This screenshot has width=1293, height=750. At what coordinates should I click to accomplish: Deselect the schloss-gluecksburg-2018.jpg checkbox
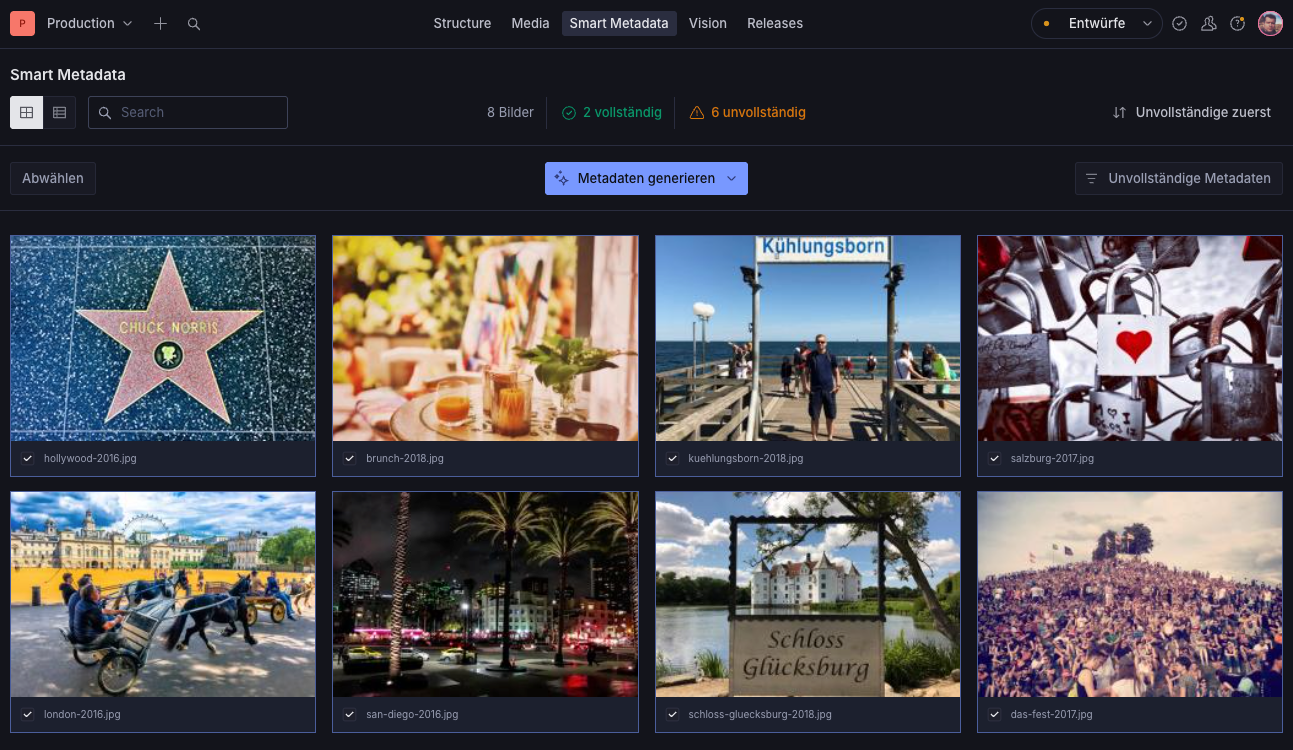(x=672, y=714)
